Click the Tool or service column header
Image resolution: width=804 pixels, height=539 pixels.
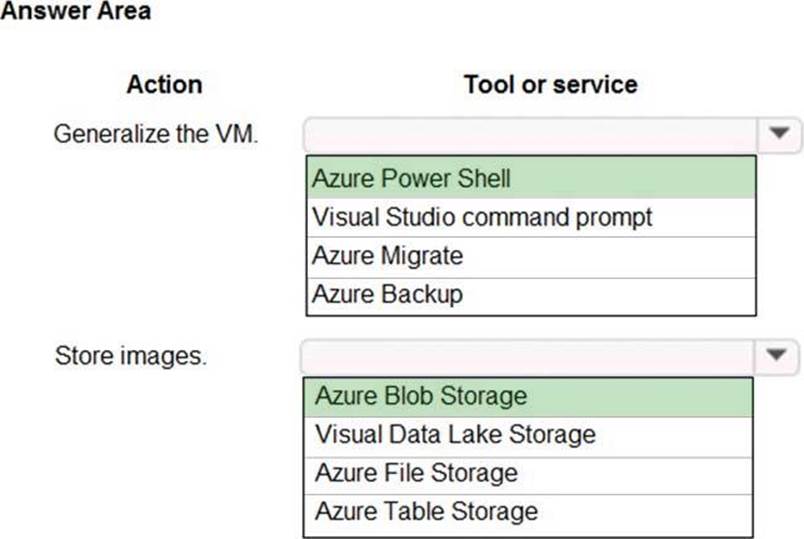550,85
